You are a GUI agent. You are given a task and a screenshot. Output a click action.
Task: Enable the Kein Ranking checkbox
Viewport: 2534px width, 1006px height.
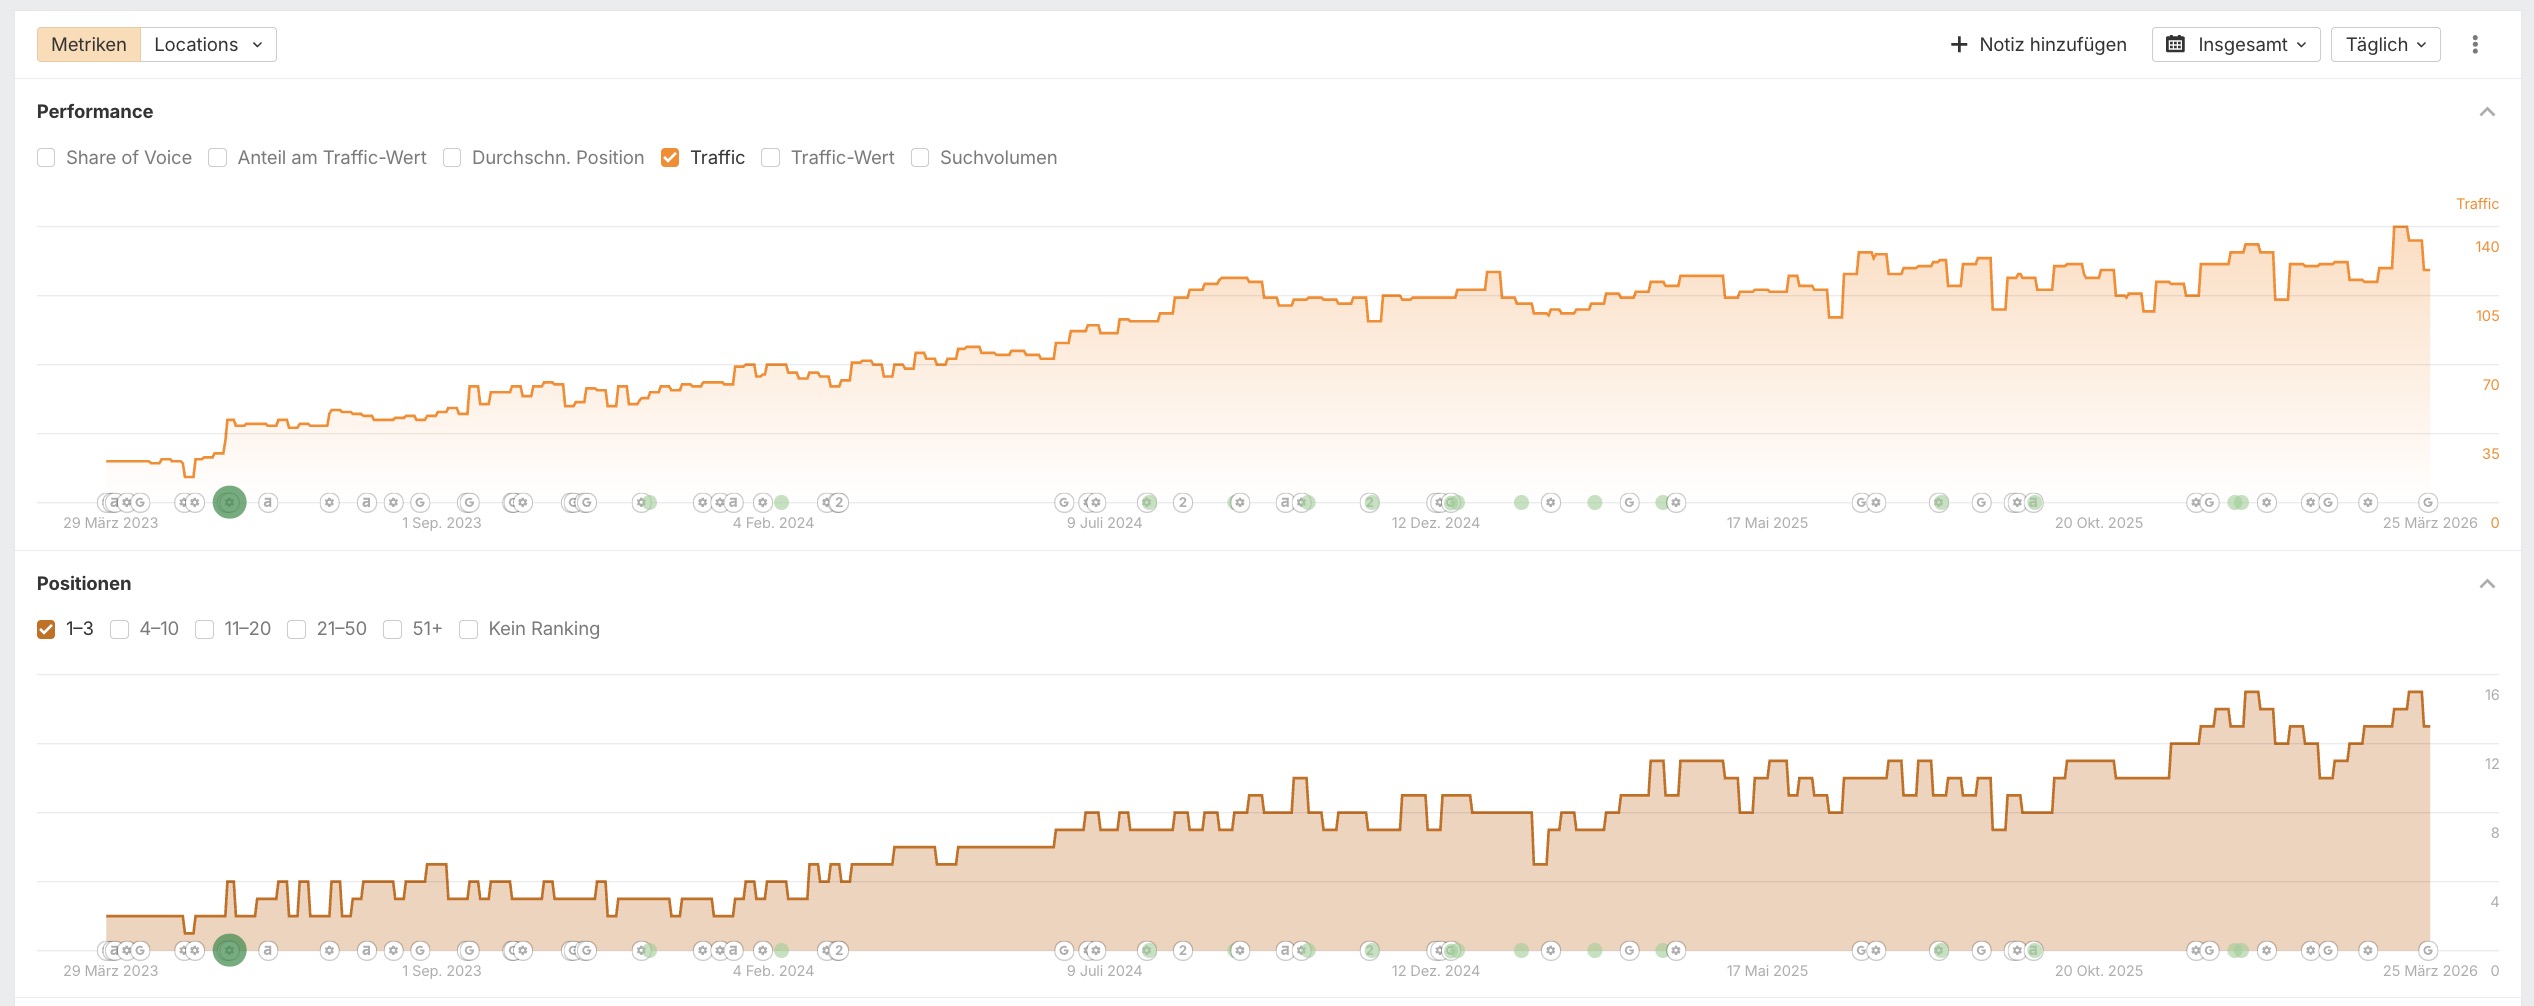[468, 629]
